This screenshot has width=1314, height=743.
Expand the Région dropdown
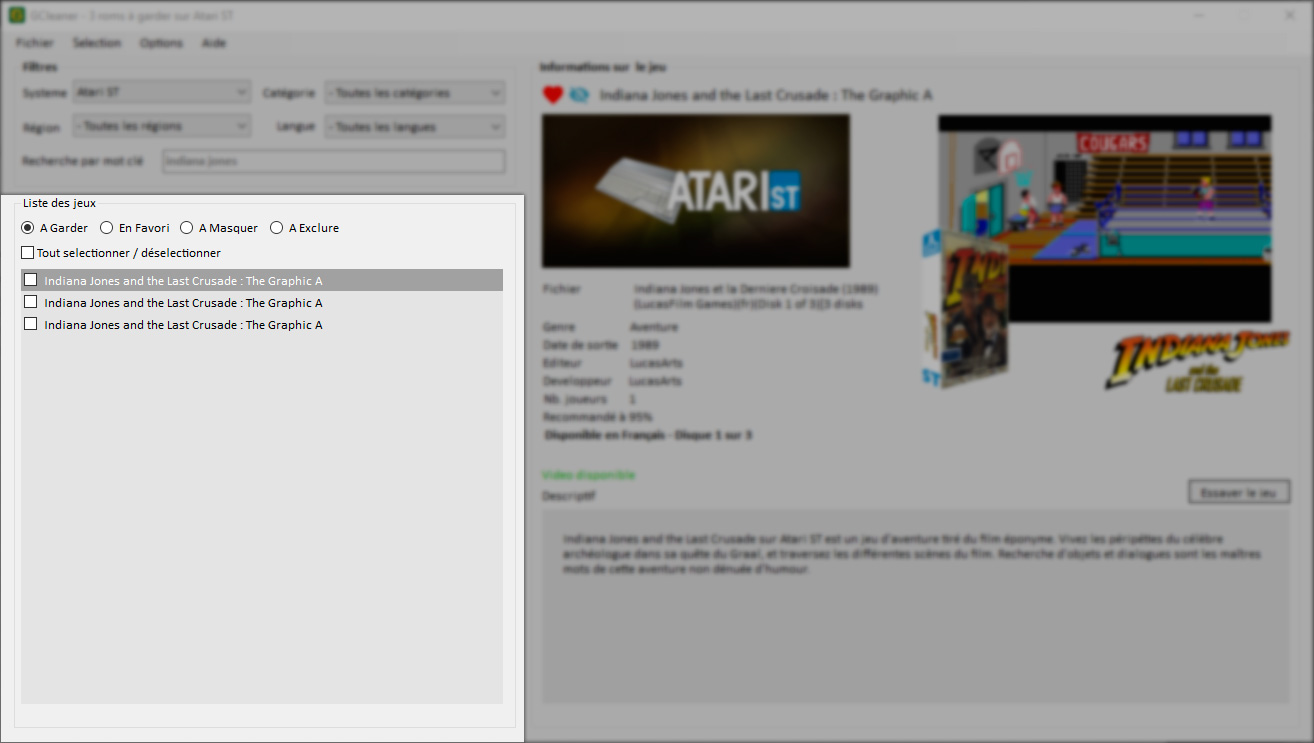click(x=162, y=127)
